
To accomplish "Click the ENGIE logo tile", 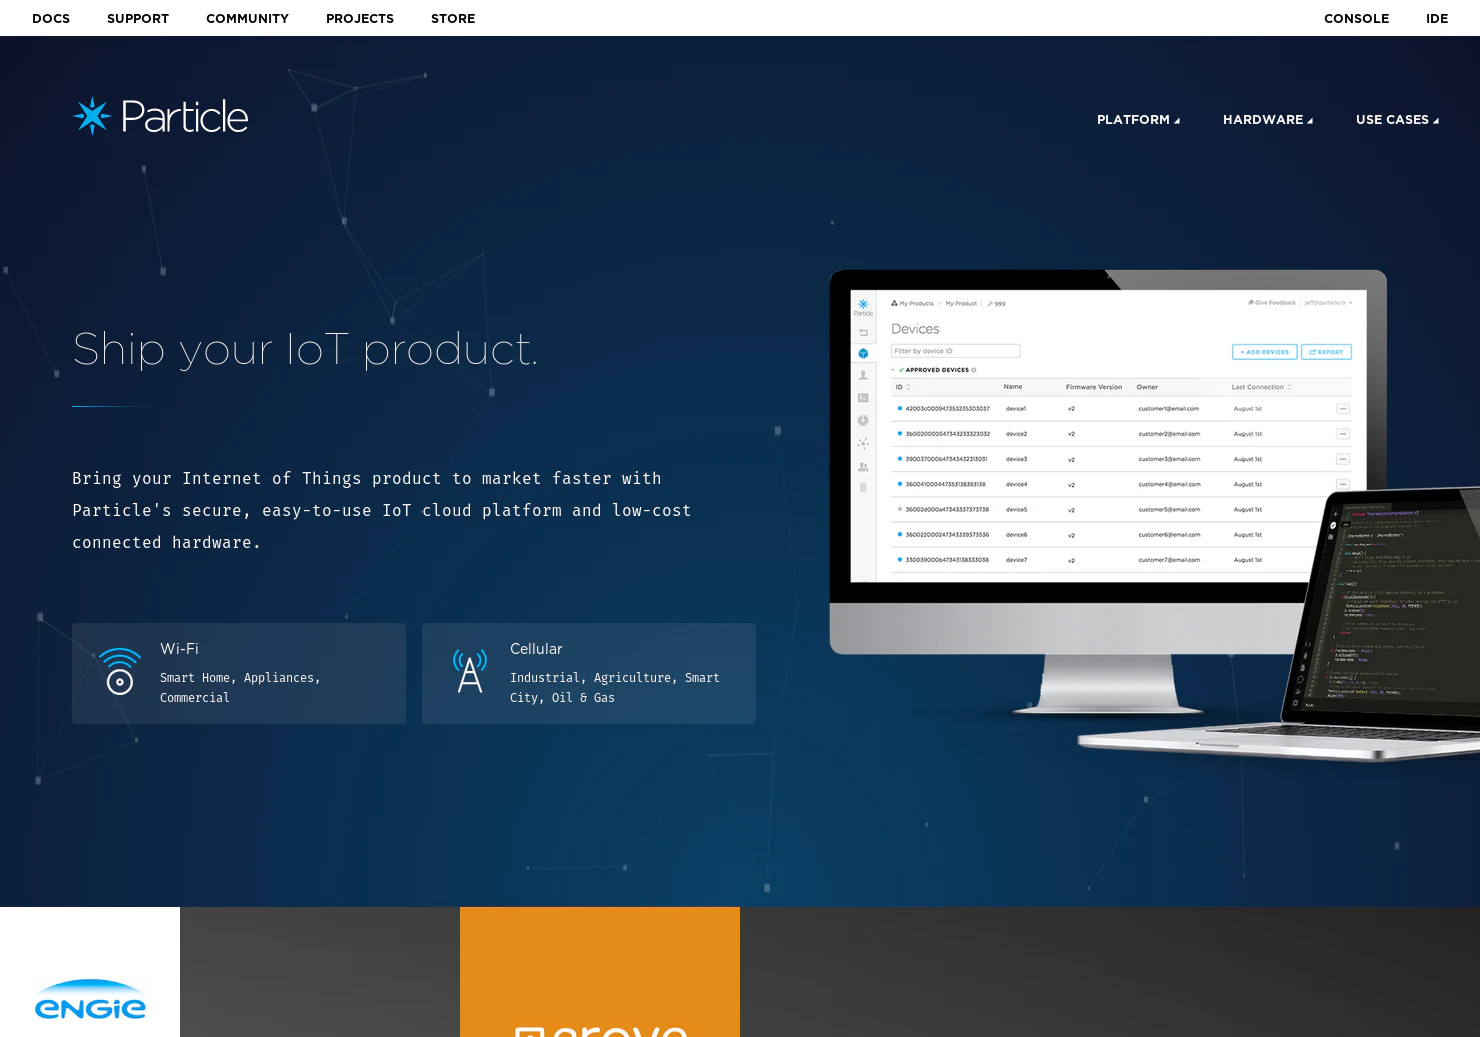I will 90,972.
